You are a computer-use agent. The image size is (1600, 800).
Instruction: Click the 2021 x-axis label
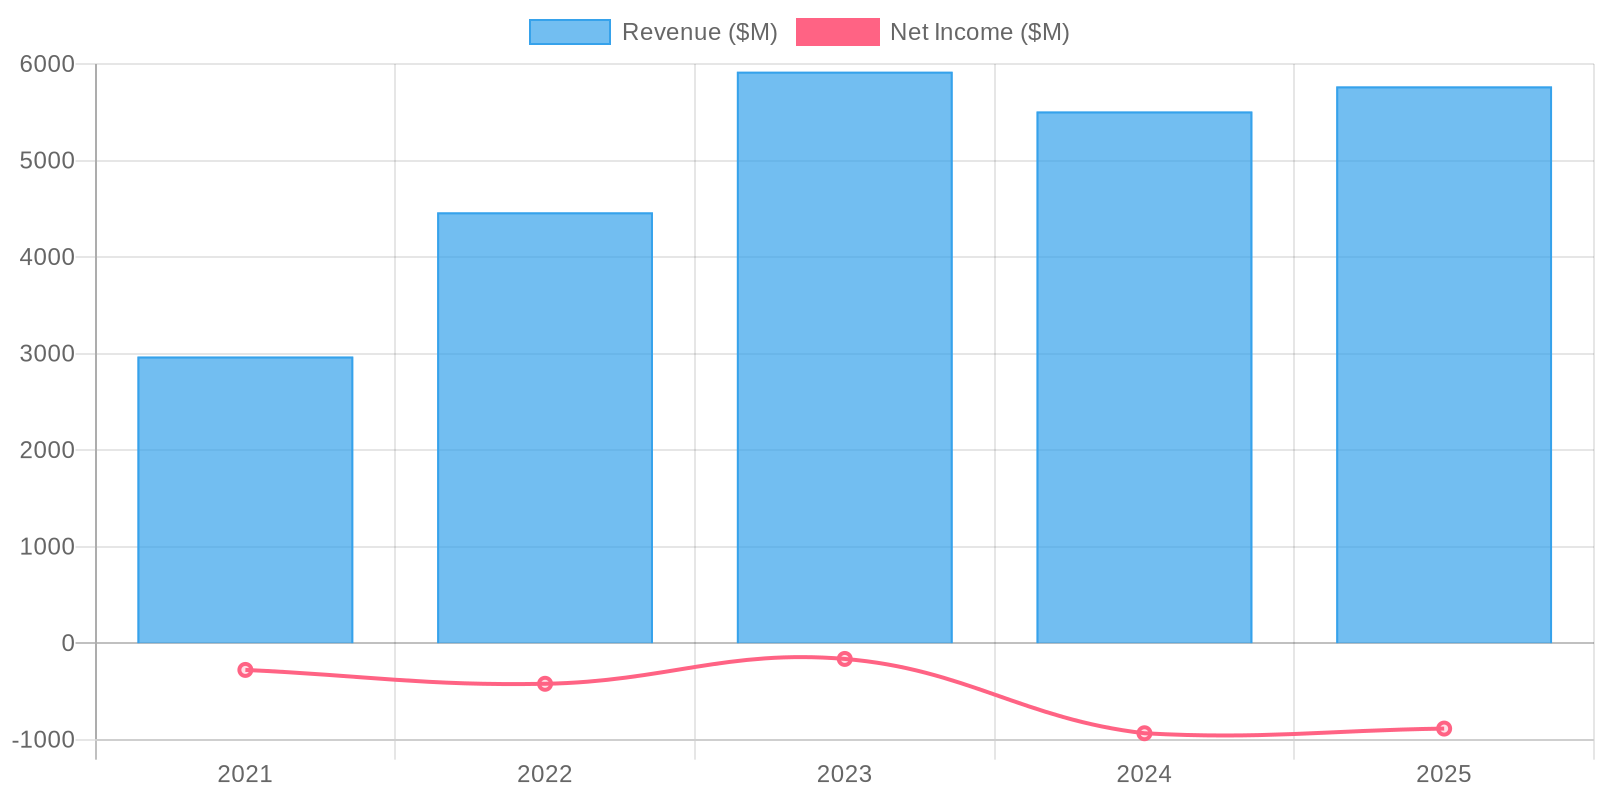pyautogui.click(x=245, y=774)
